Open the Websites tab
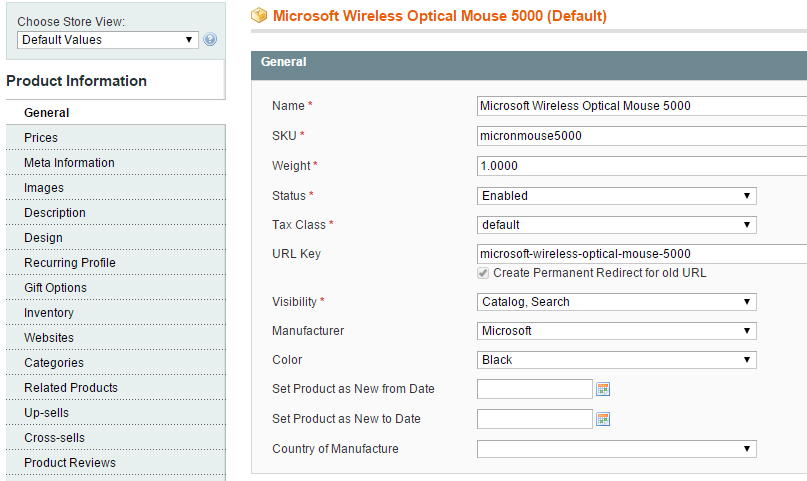Viewport: 807px width, 481px height. [x=116, y=337]
